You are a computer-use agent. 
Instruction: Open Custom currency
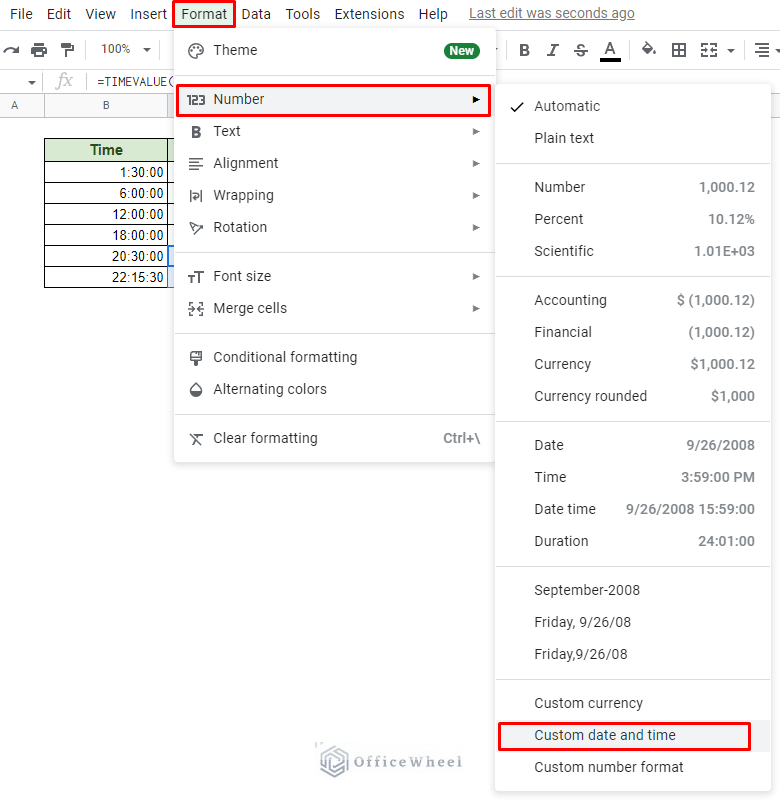pos(633,703)
